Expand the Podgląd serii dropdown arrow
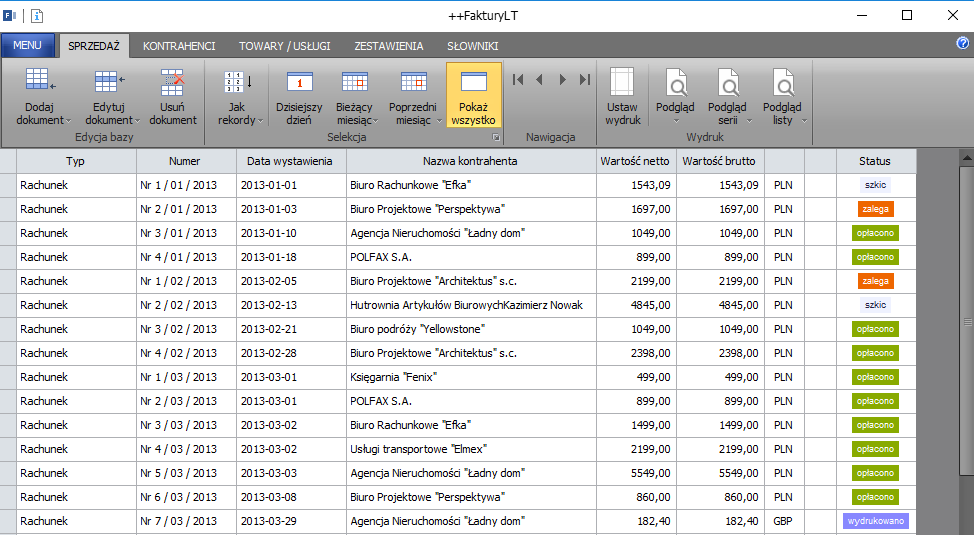The image size is (974, 535). point(749,121)
